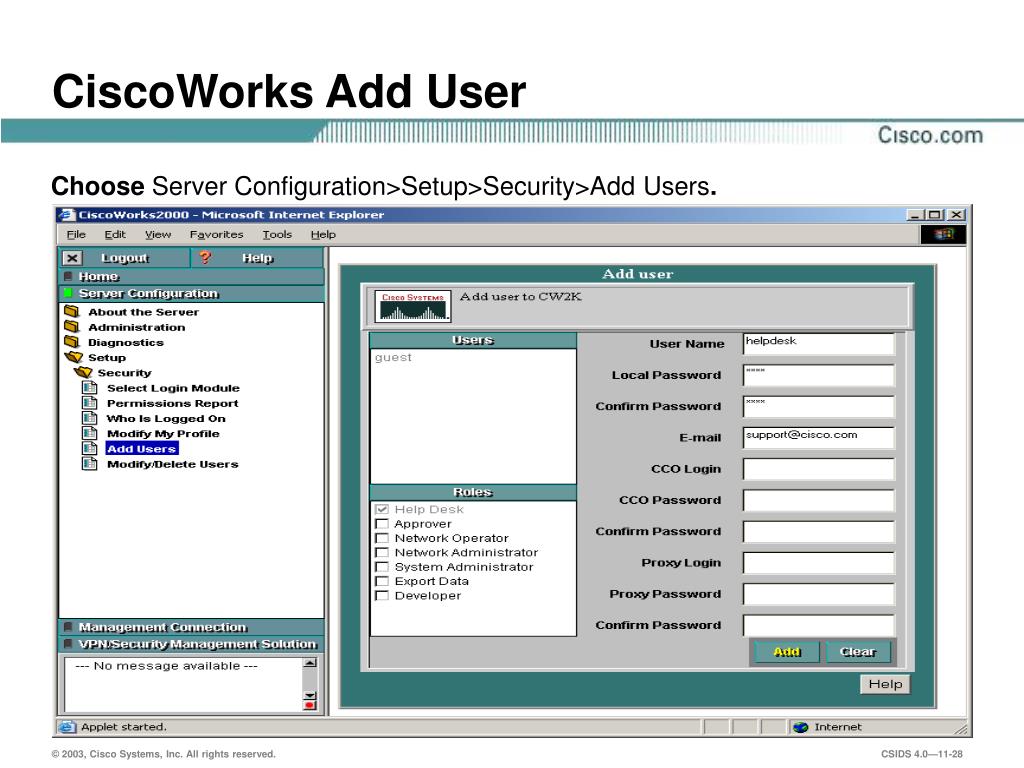Tick the System Administrator role checkbox
Screen dimensions: 1024x768
(x=382, y=566)
